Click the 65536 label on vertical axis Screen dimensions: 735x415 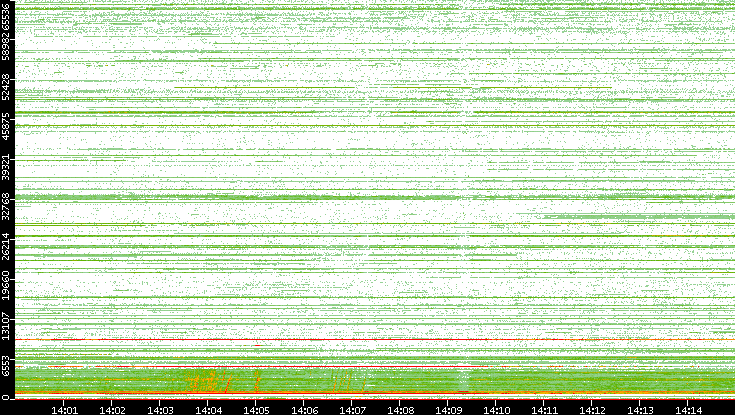pos(7,18)
